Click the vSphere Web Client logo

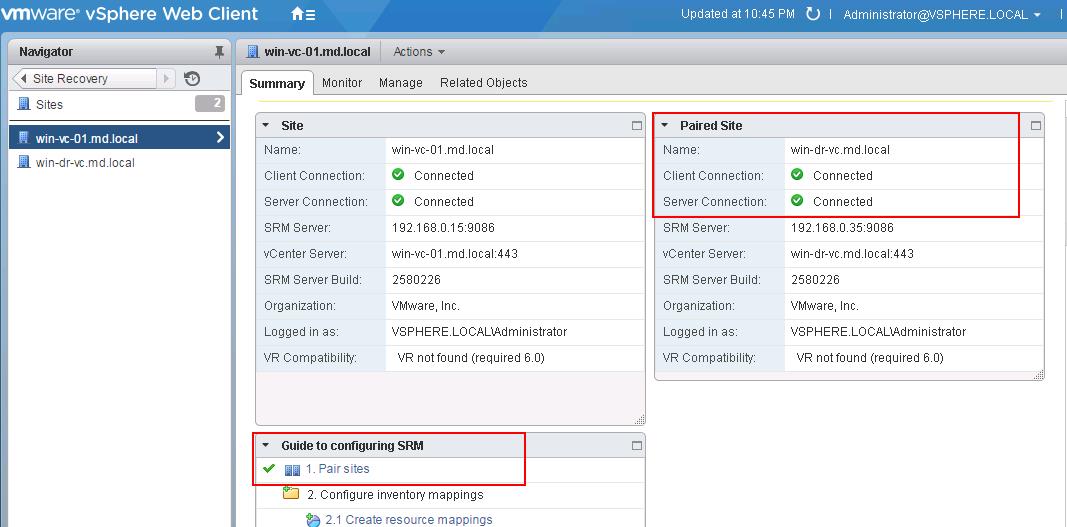coord(129,13)
